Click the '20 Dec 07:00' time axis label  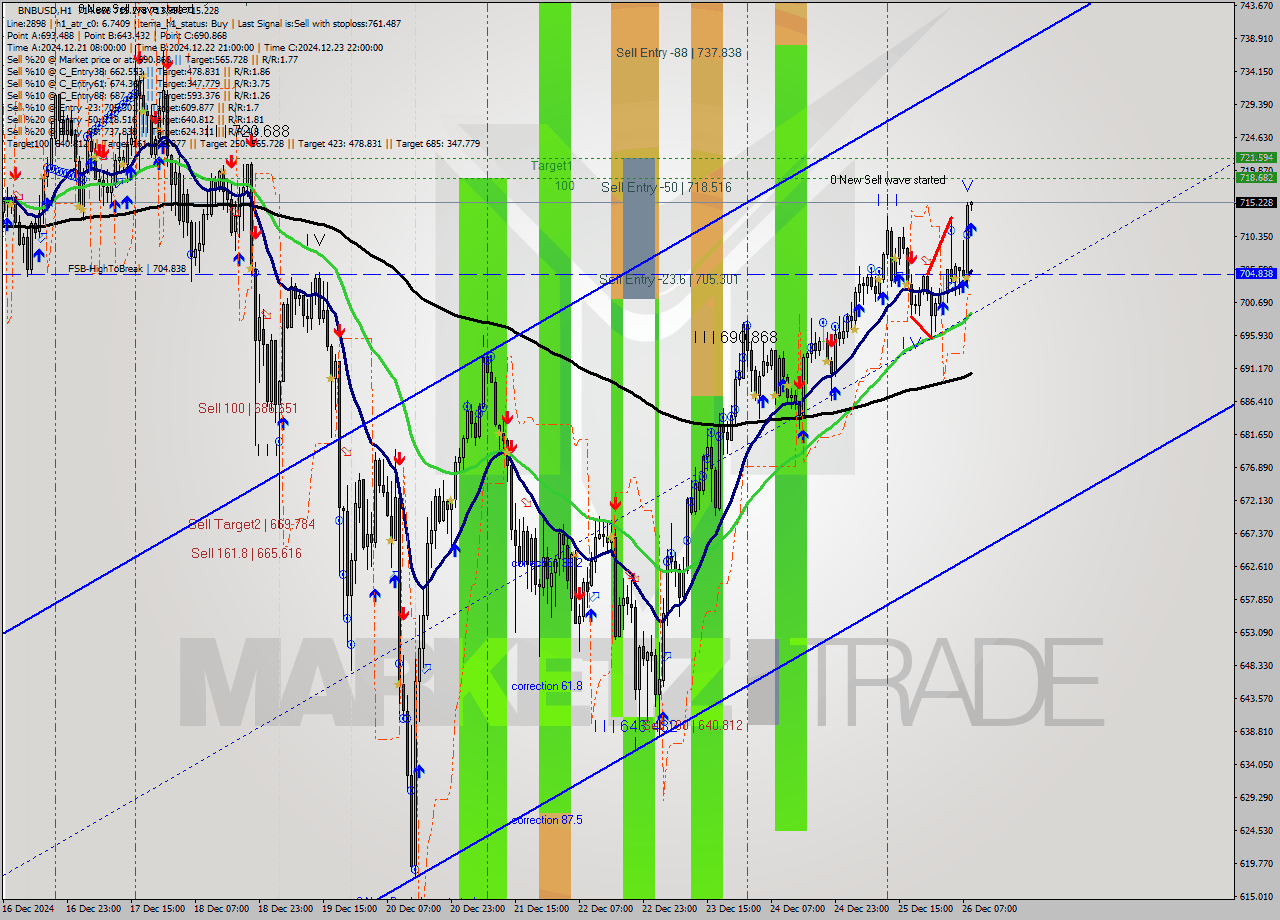[413, 909]
